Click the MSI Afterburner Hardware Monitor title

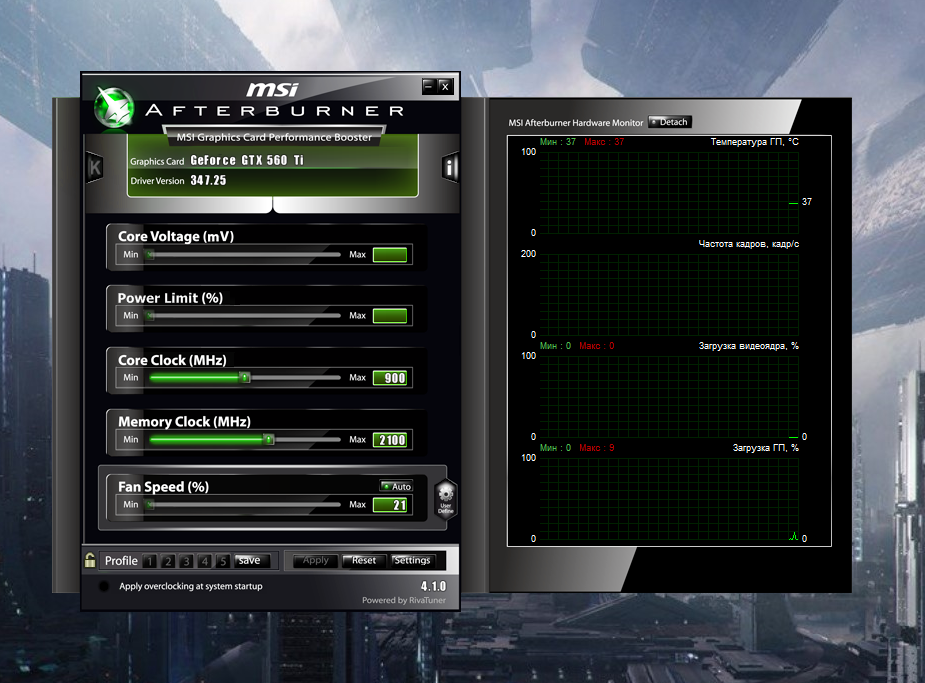pyautogui.click(x=576, y=123)
